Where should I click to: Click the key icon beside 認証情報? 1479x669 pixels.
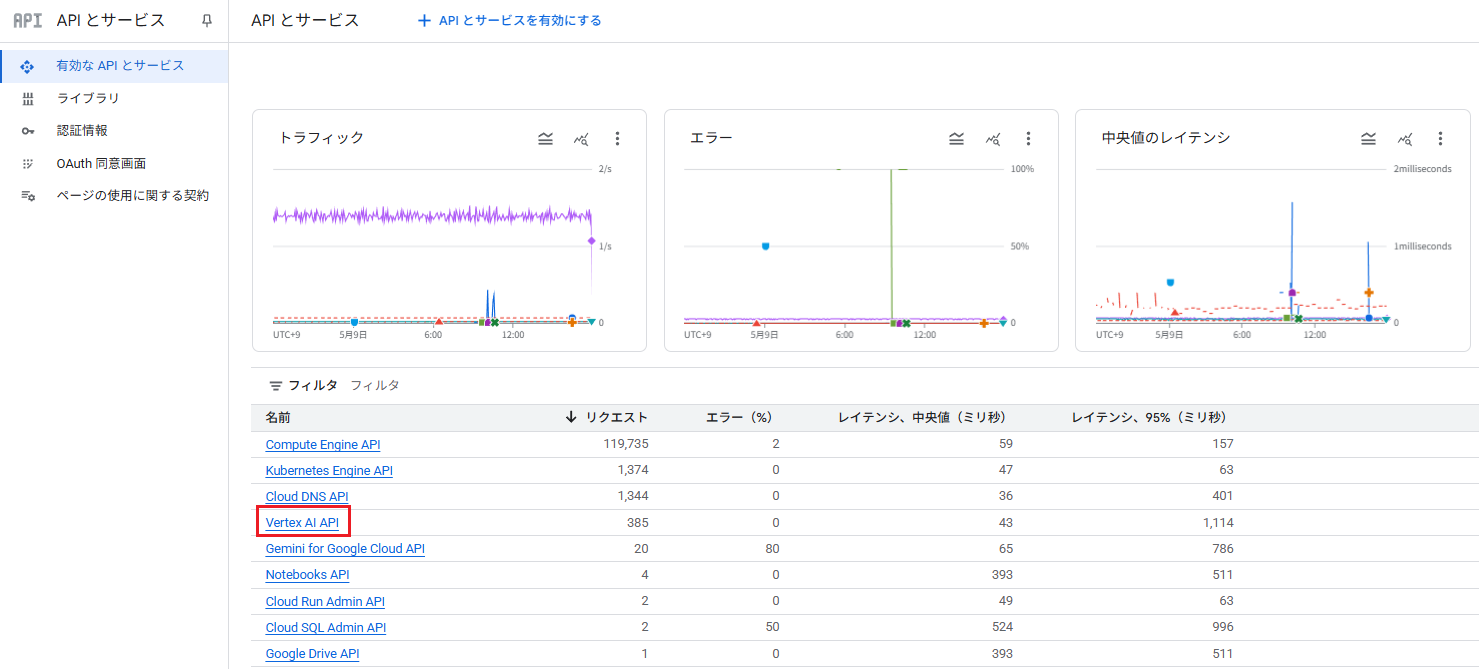(x=27, y=131)
